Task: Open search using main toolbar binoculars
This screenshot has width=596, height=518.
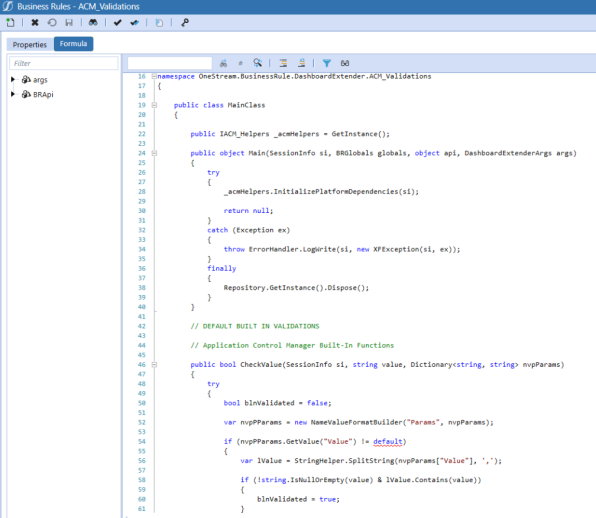Action: [x=93, y=23]
